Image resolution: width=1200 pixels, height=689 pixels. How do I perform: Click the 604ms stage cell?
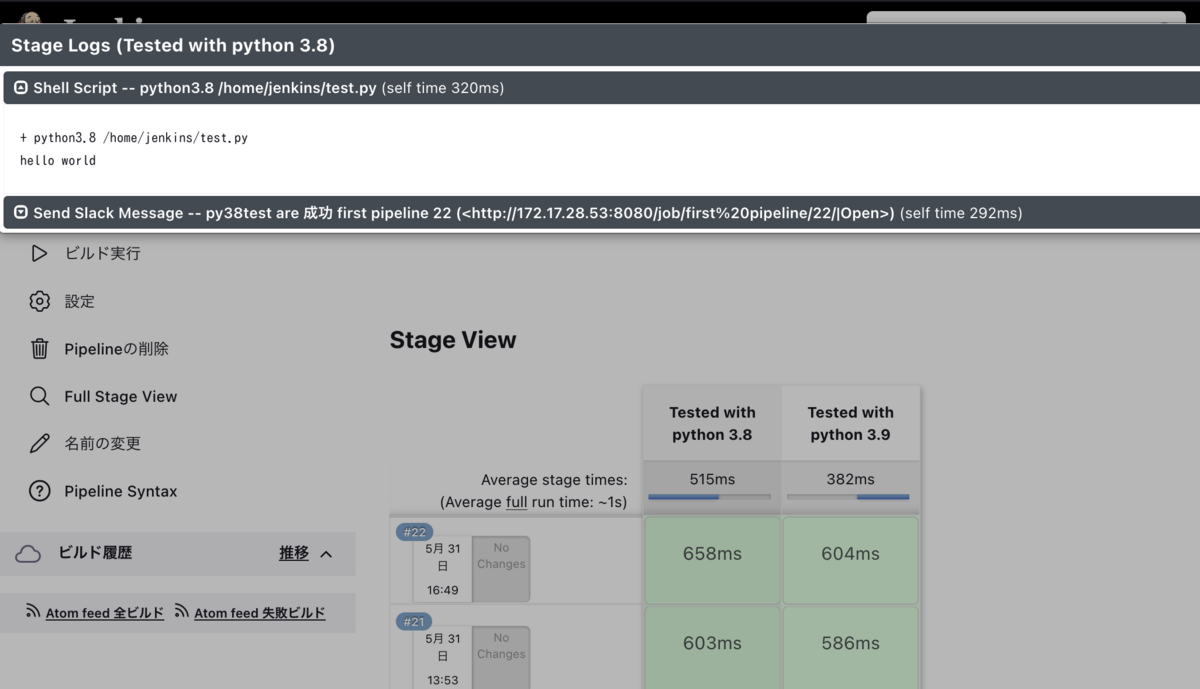[x=850, y=560]
